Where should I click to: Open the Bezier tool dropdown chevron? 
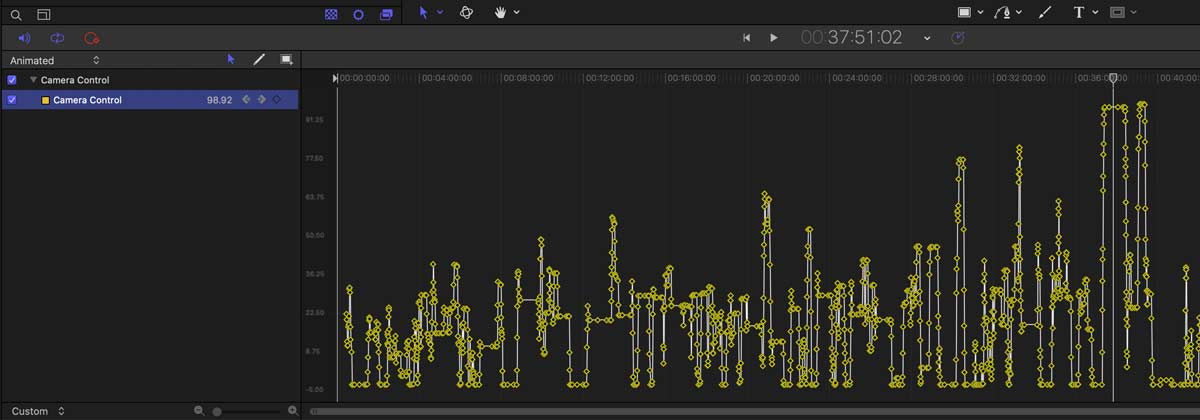pos(1019,13)
